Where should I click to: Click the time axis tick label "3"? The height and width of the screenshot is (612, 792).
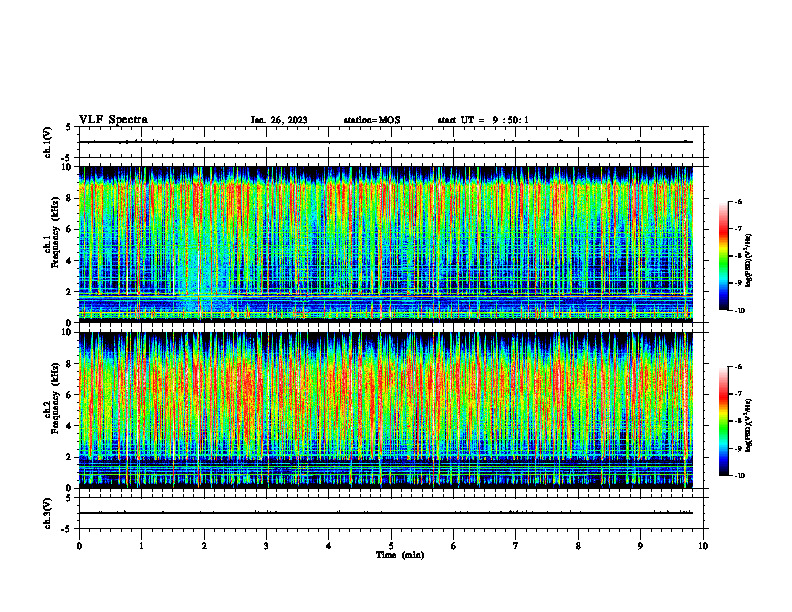pyautogui.click(x=266, y=546)
